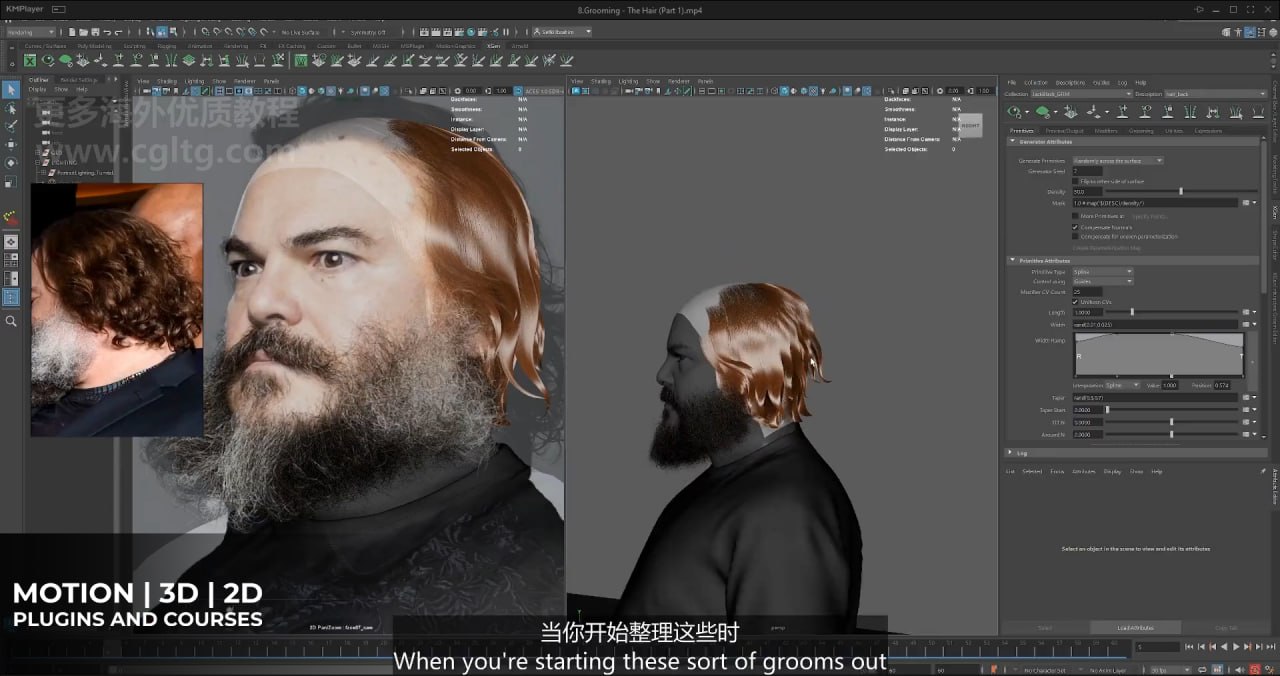Open Panels menu in right viewport

coord(705,81)
